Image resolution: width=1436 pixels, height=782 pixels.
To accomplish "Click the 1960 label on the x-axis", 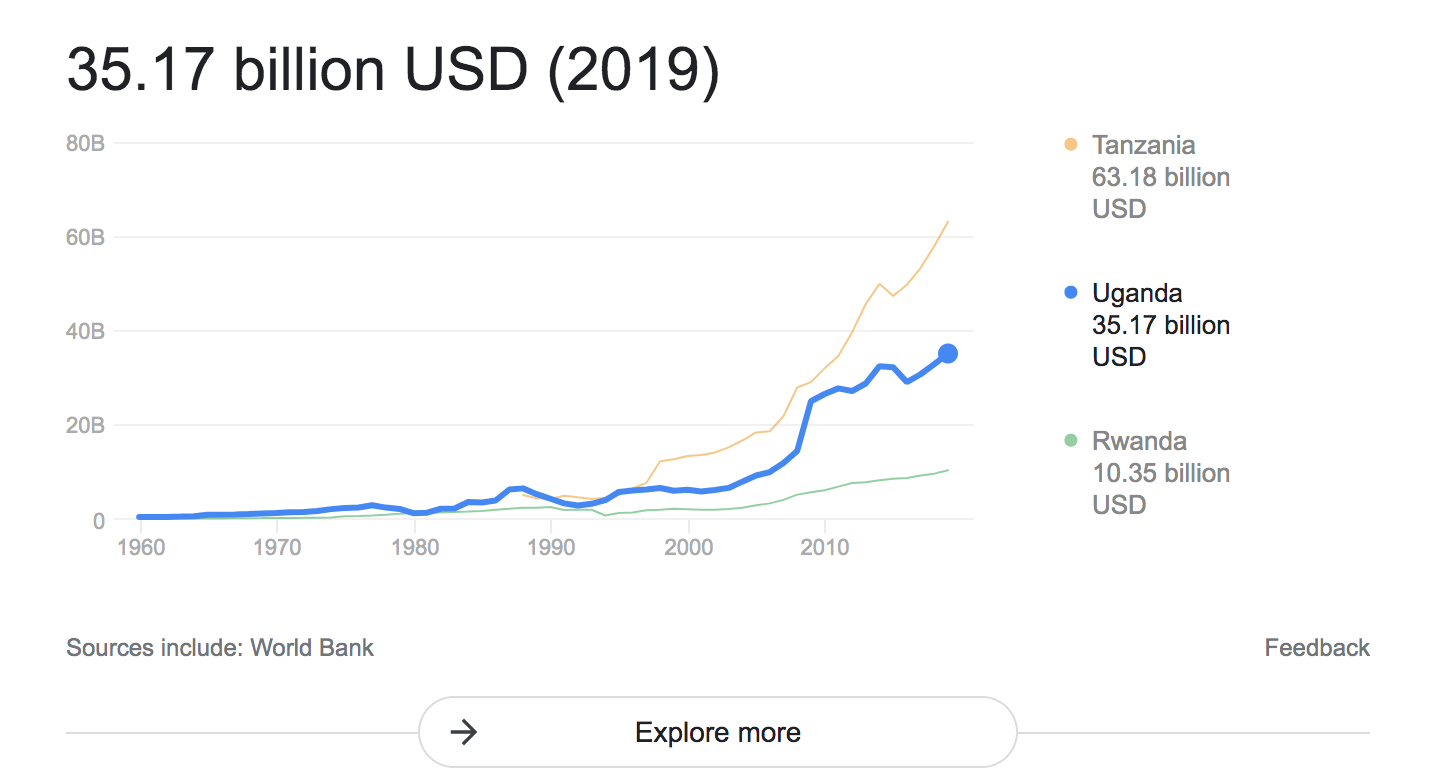I will pyautogui.click(x=140, y=548).
